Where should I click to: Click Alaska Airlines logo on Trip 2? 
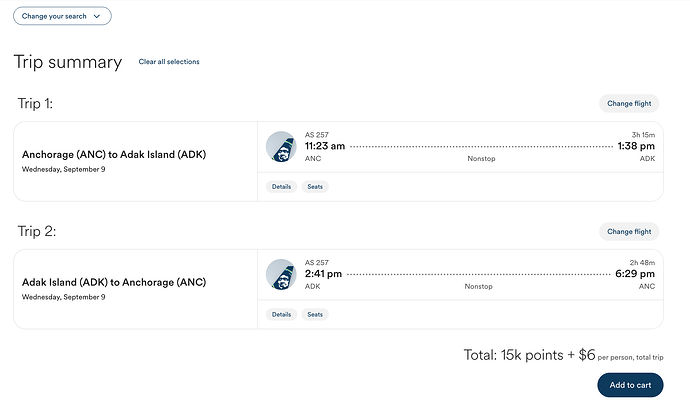(281, 274)
